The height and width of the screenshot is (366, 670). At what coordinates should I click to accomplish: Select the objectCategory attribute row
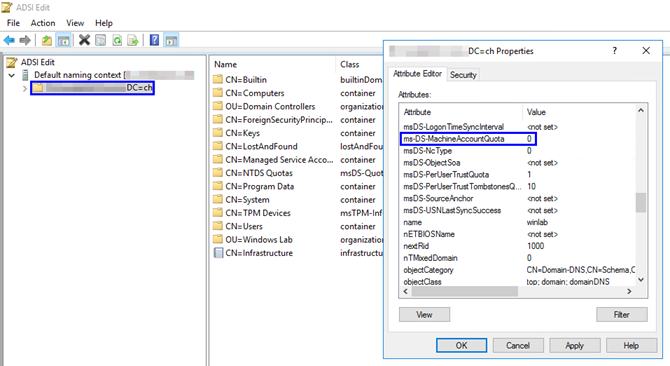point(517,270)
